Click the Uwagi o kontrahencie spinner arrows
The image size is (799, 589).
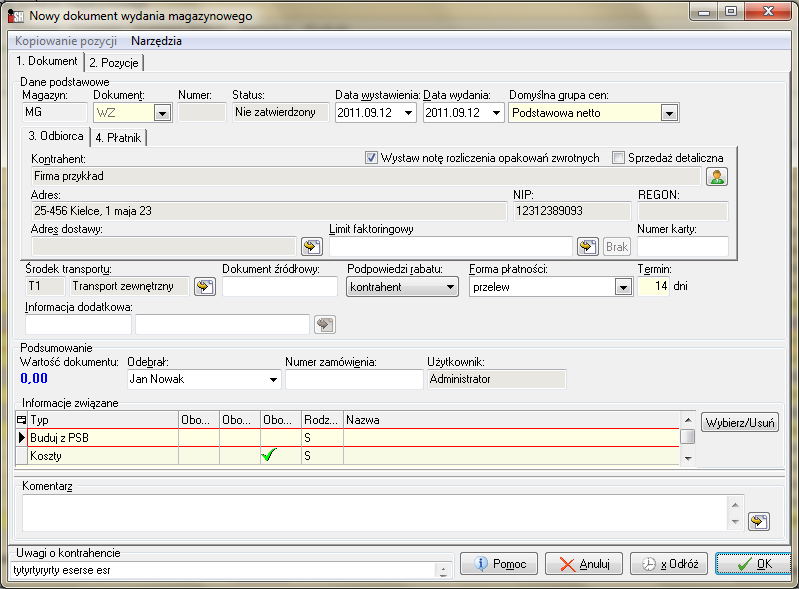[443, 571]
